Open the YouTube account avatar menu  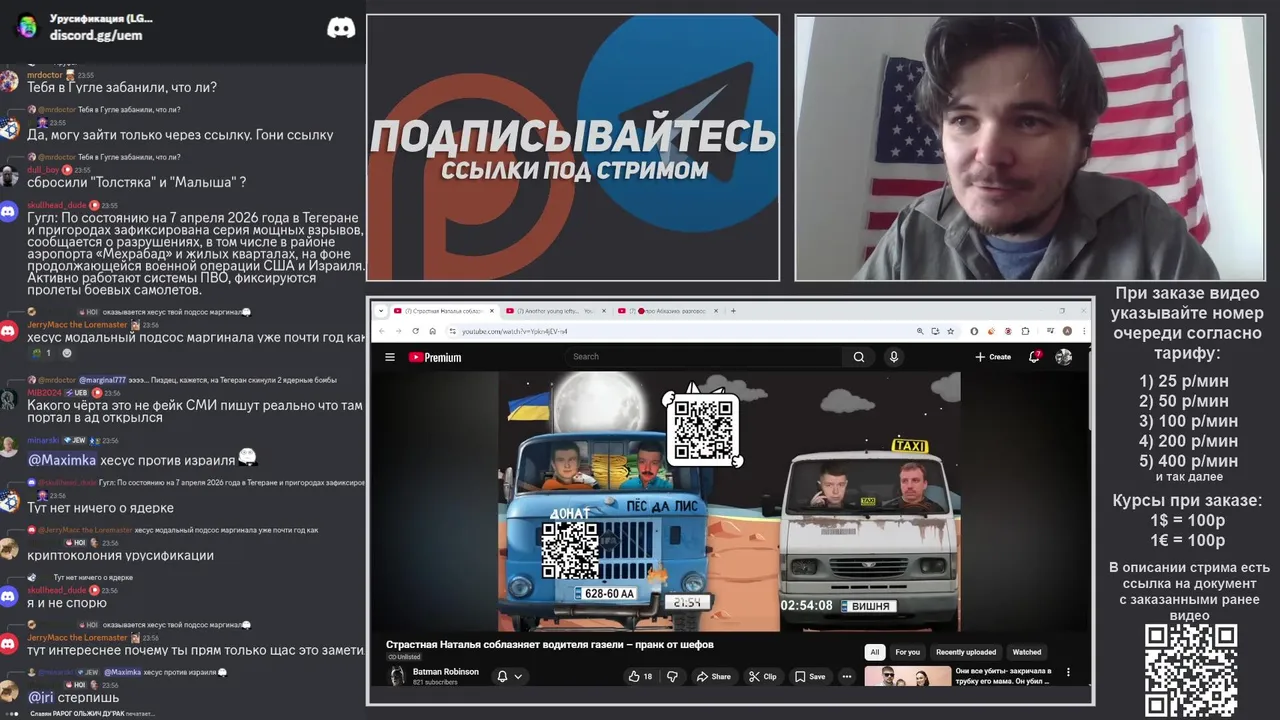[x=1064, y=357]
